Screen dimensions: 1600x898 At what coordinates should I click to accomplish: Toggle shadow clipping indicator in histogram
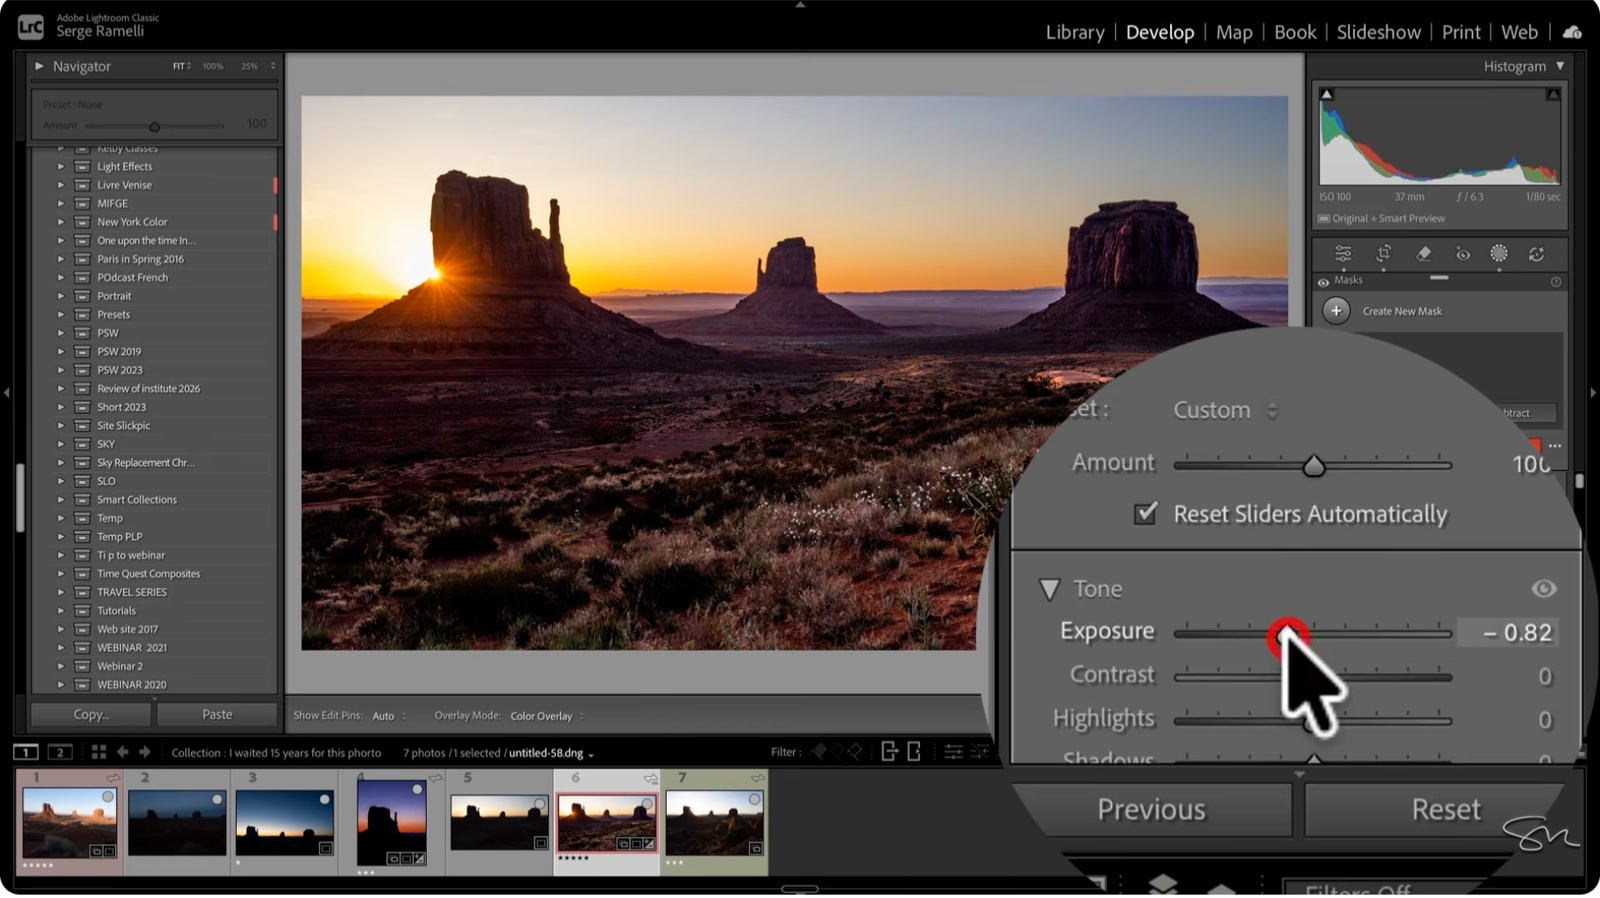pos(1327,95)
